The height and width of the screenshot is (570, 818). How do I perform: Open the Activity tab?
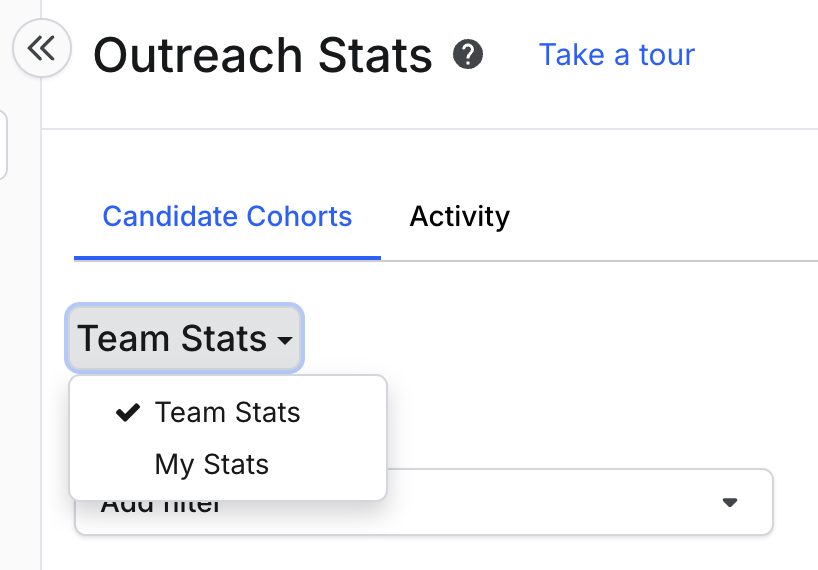click(459, 216)
